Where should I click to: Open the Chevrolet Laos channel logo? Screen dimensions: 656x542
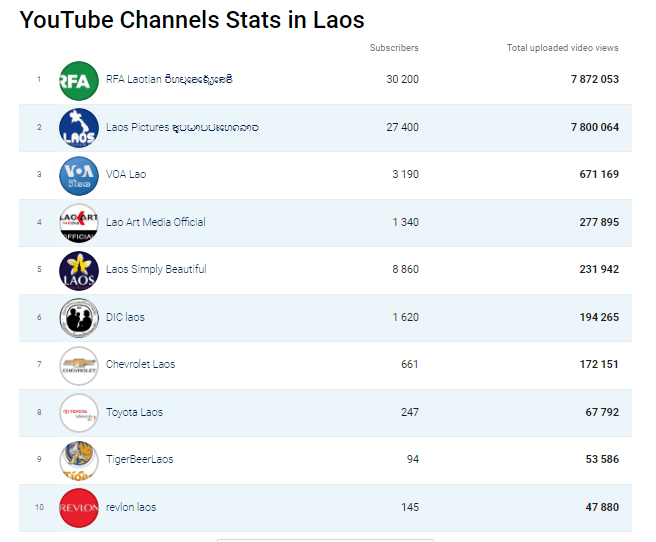(x=79, y=366)
